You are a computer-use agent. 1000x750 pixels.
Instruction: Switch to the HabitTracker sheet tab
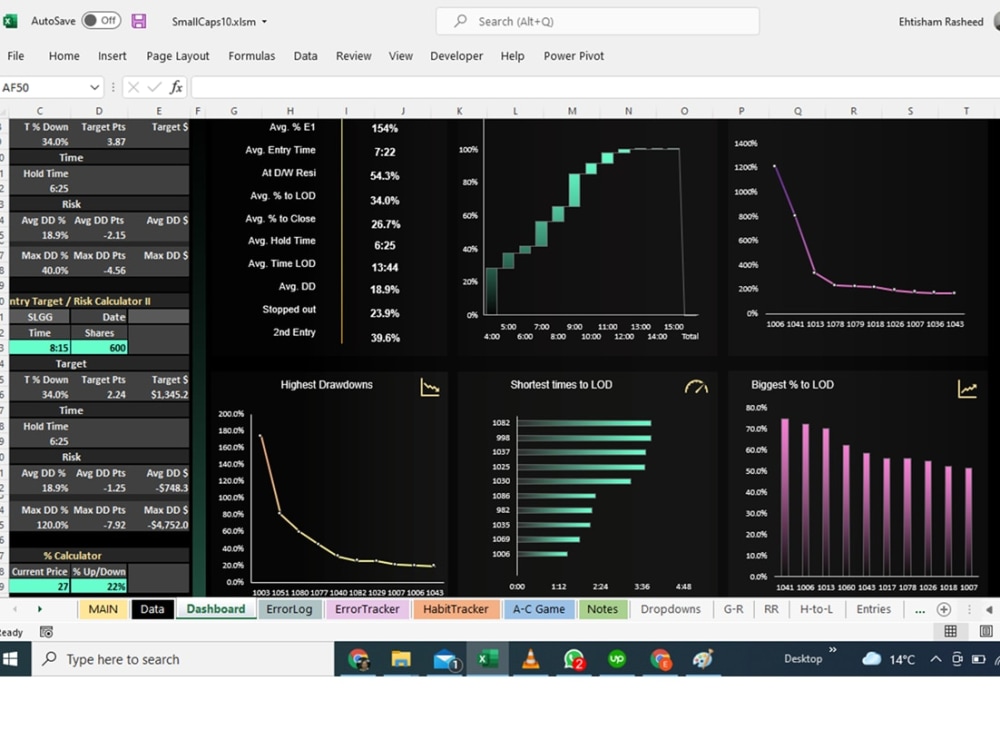(x=455, y=609)
